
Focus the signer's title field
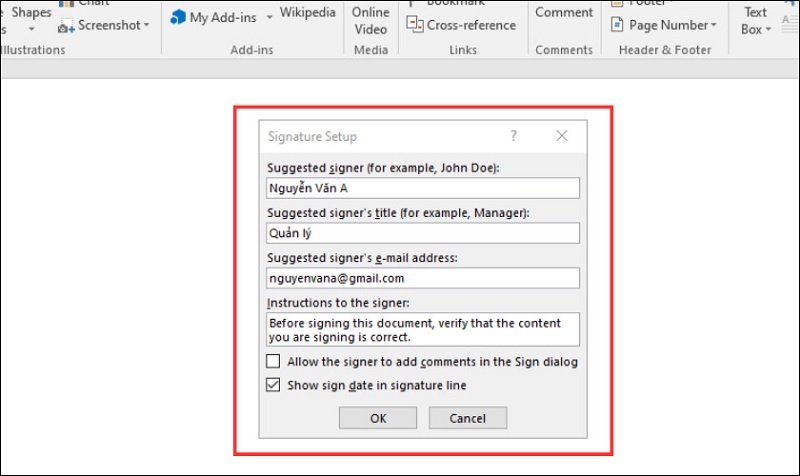(423, 233)
